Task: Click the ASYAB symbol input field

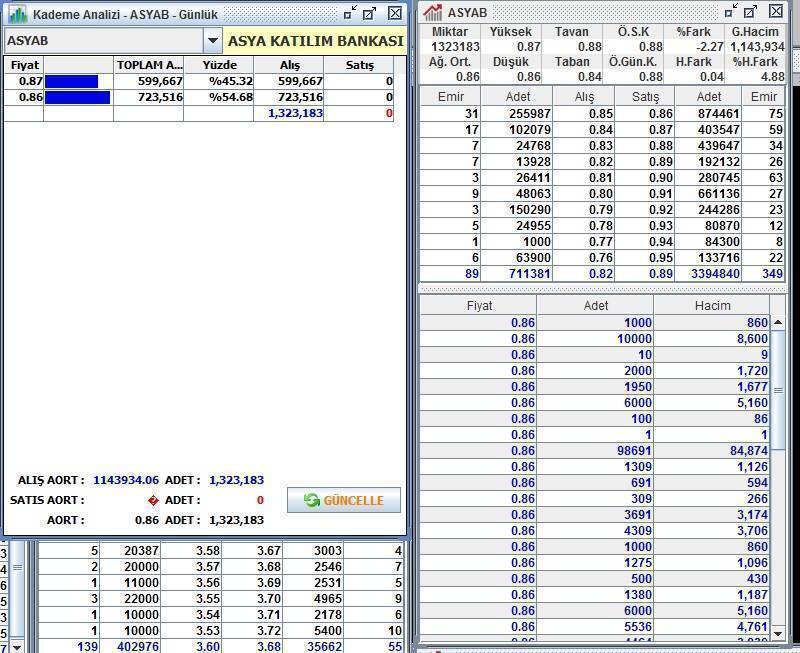Action: click(x=103, y=41)
